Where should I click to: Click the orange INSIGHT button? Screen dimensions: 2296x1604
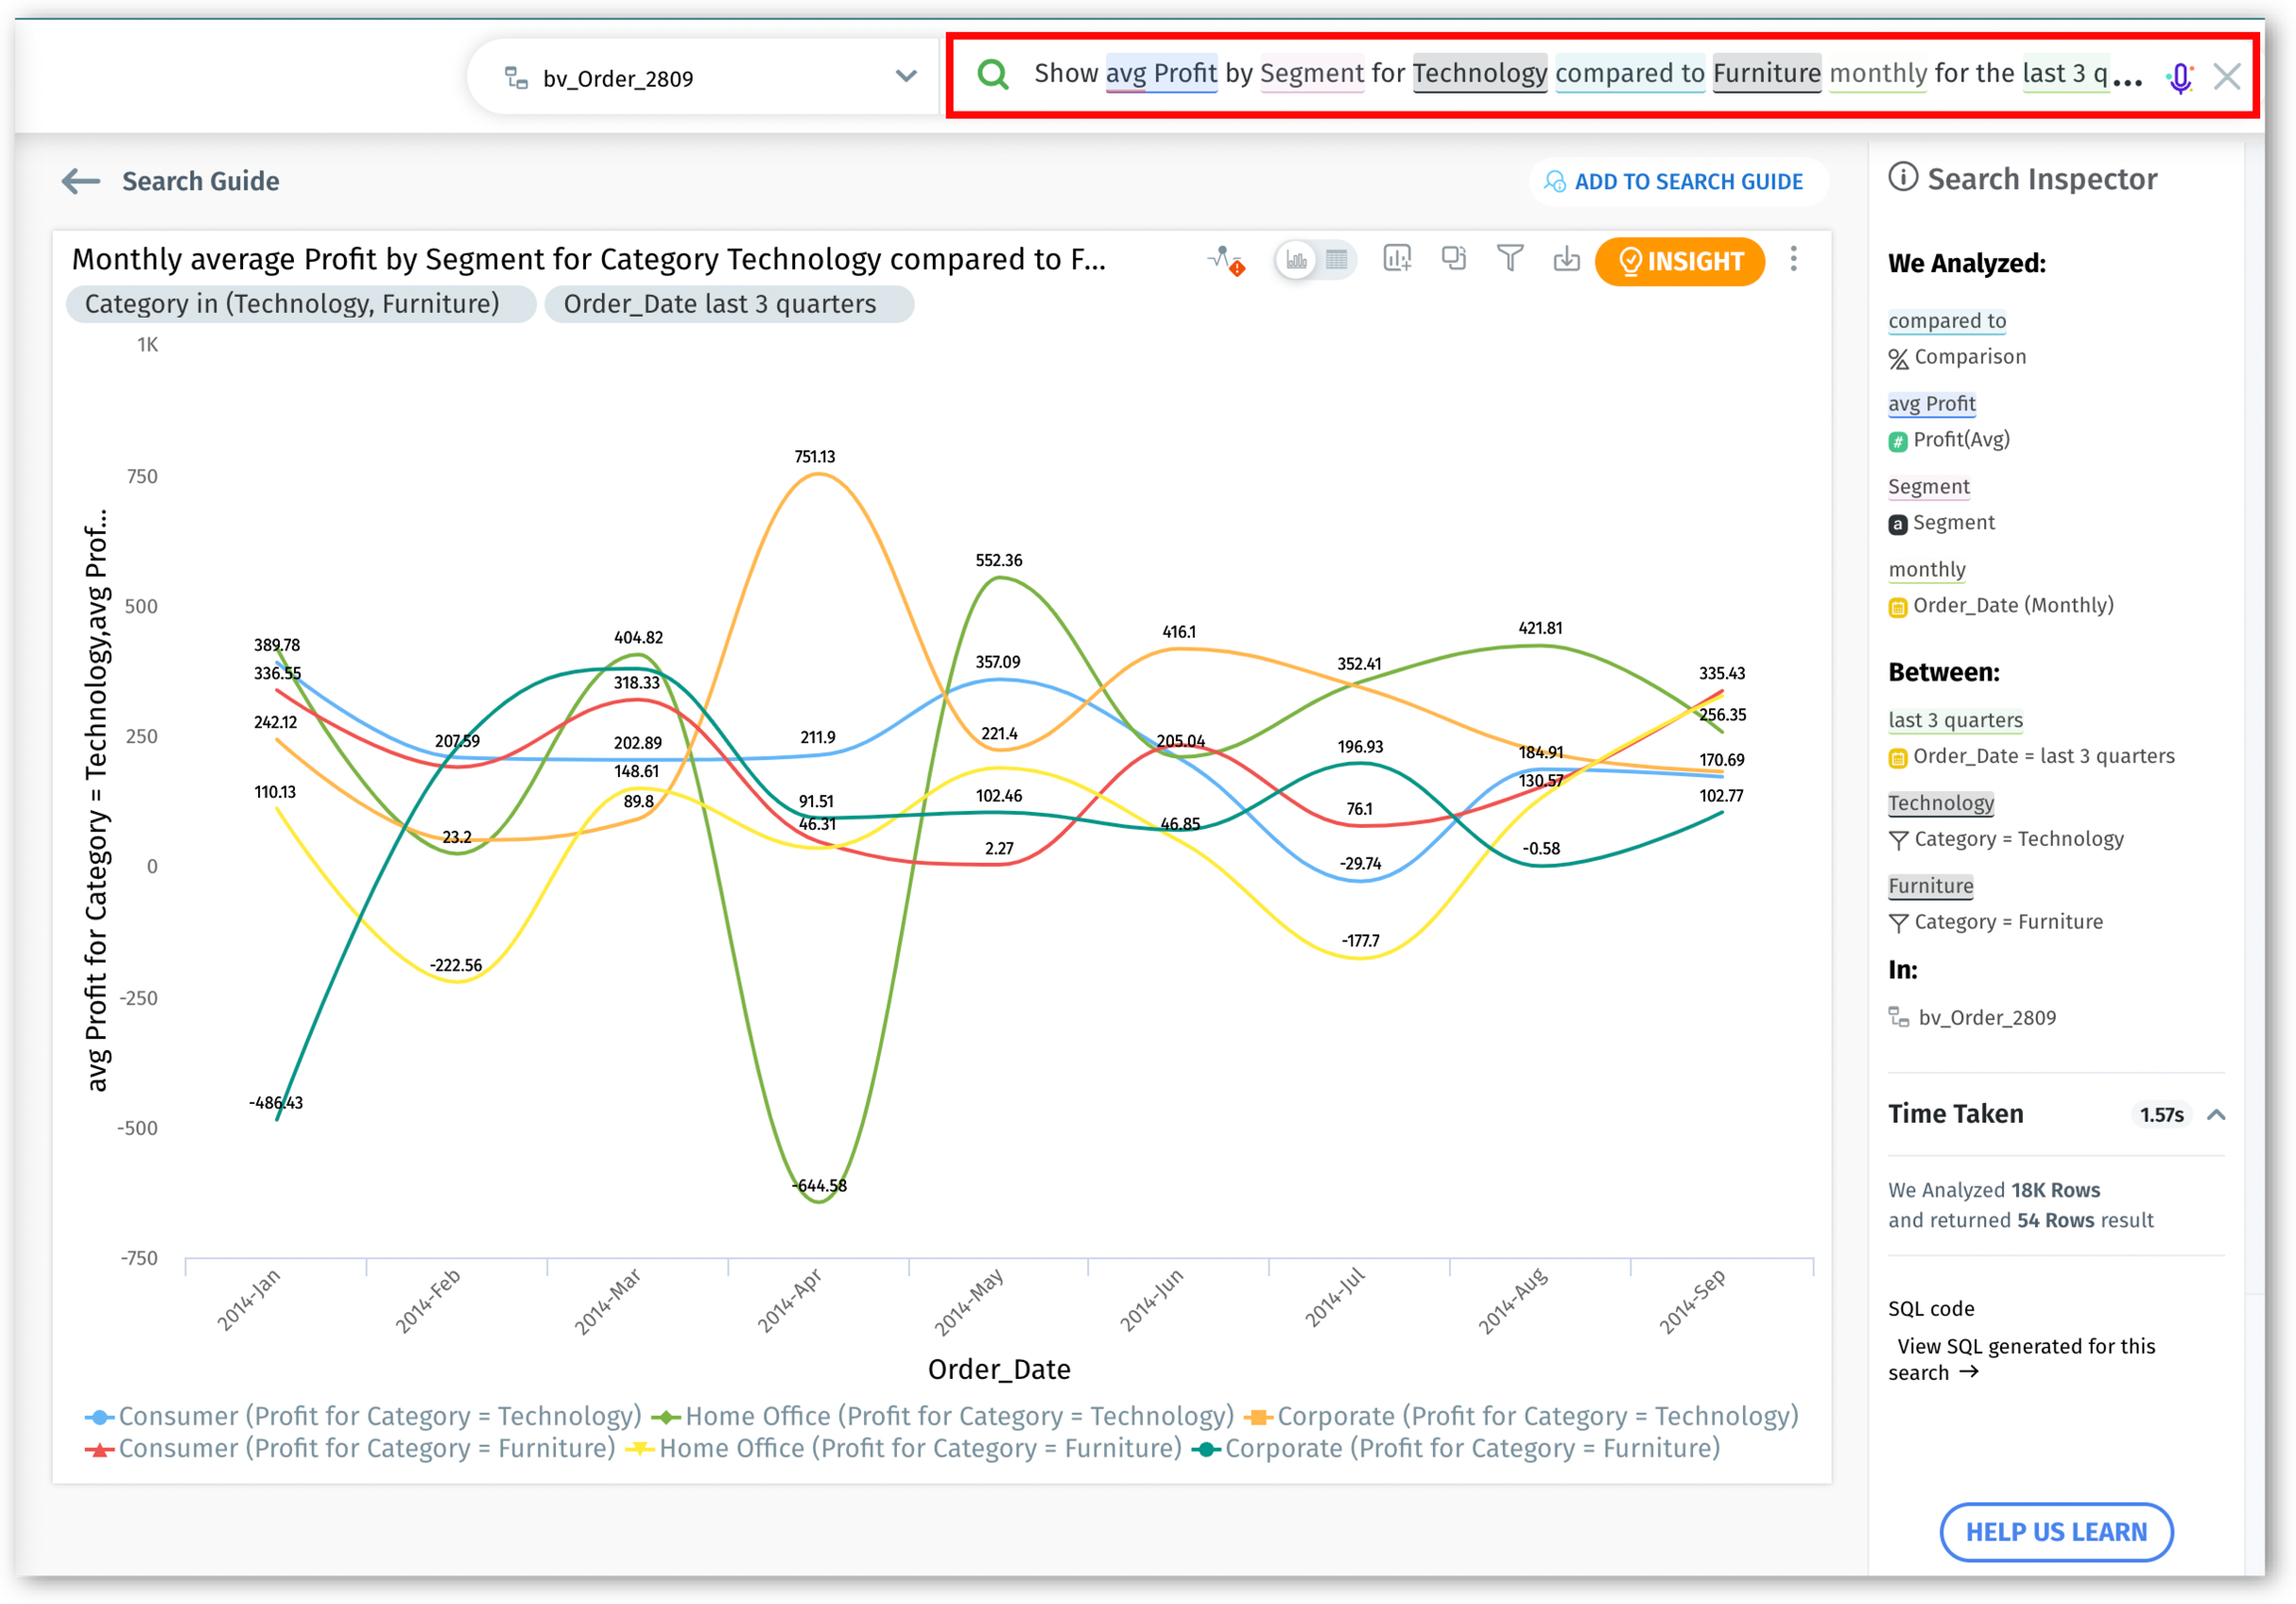(1679, 262)
